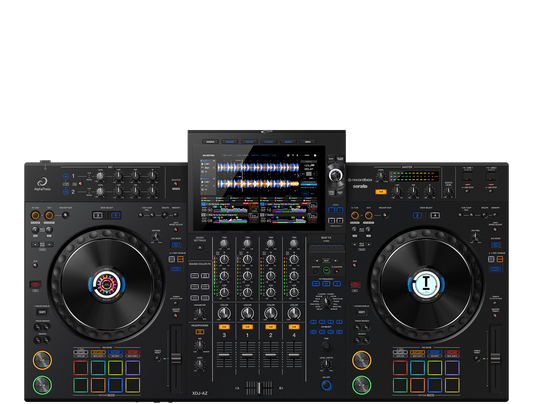Trigger the purple performance pad on left deck

pyautogui.click(x=133, y=368)
